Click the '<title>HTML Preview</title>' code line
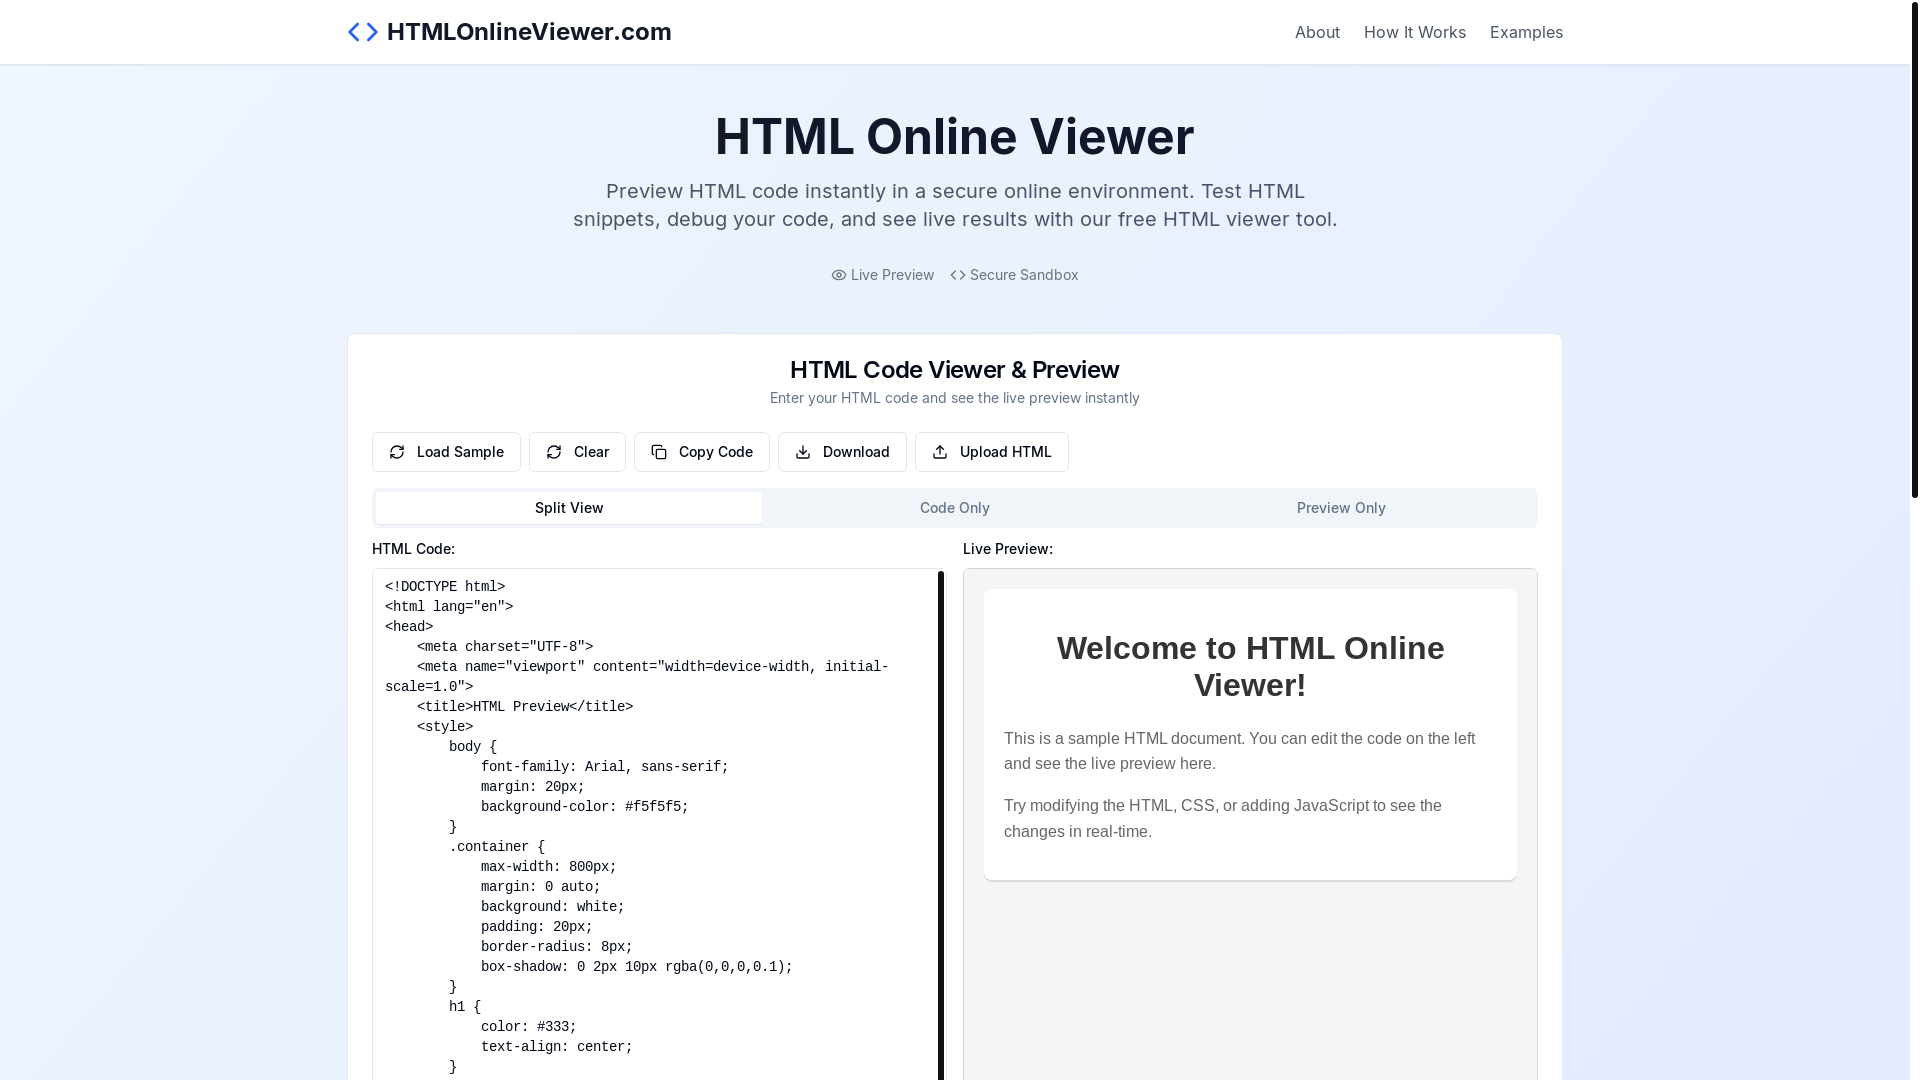1920x1080 pixels. coord(525,707)
